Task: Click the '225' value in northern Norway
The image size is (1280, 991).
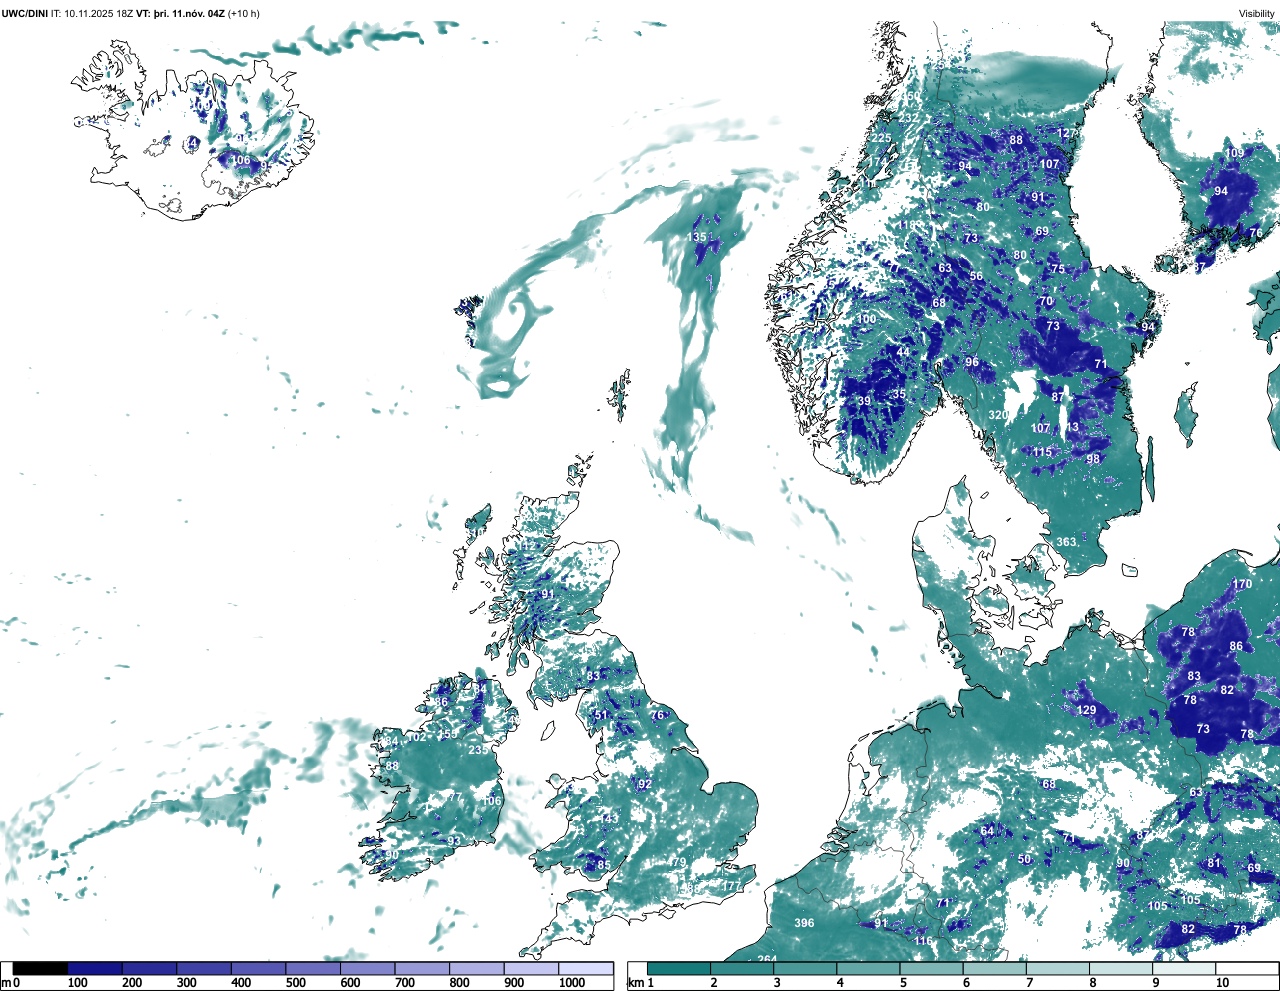Action: tap(881, 139)
